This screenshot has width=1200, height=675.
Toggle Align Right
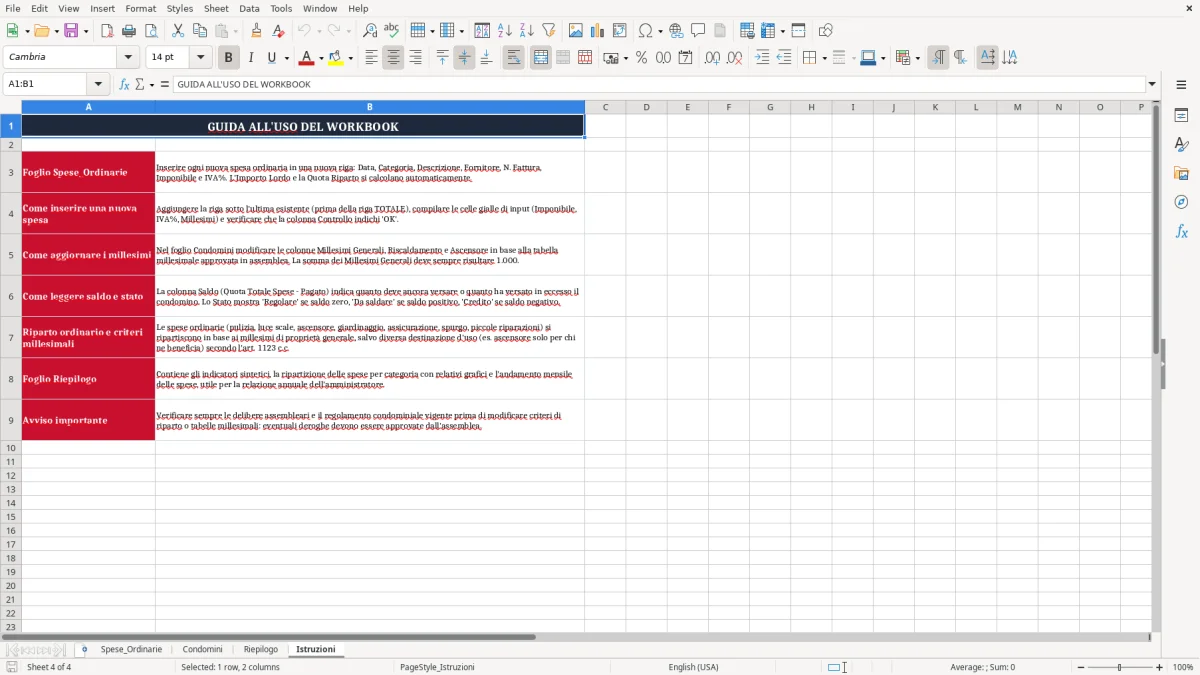point(415,58)
